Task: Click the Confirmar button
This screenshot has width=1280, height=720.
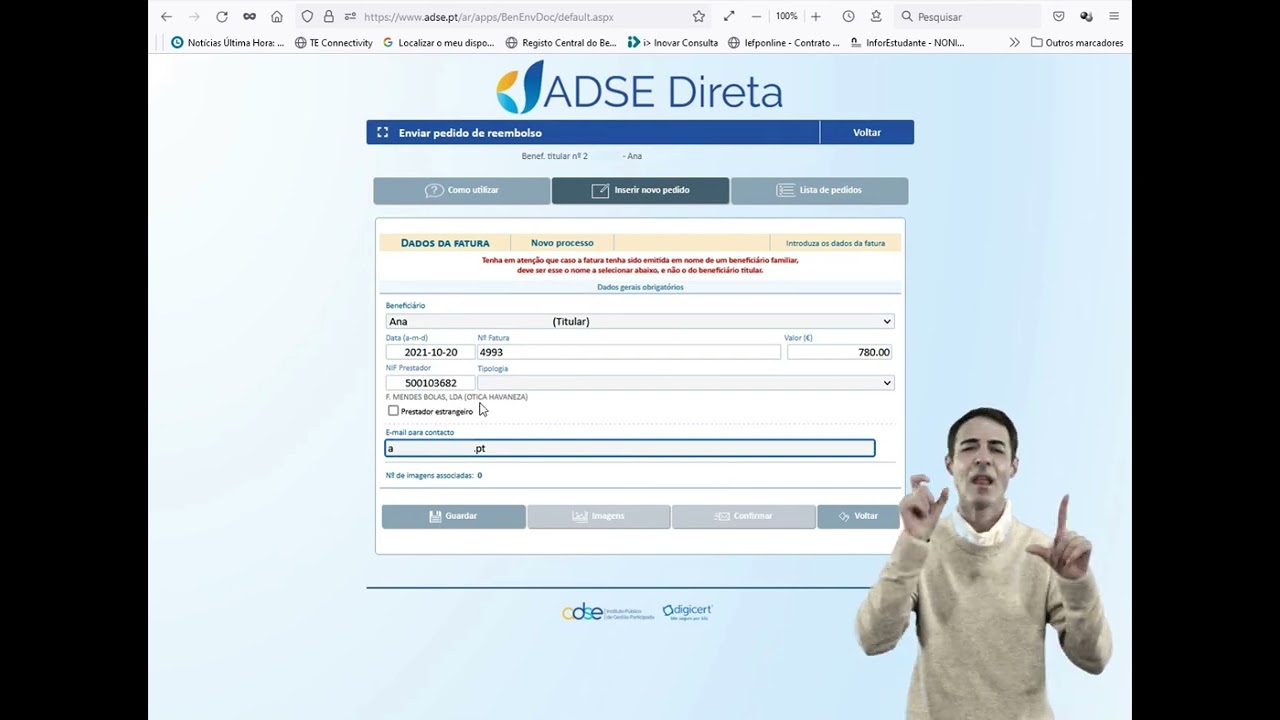Action: 743,516
